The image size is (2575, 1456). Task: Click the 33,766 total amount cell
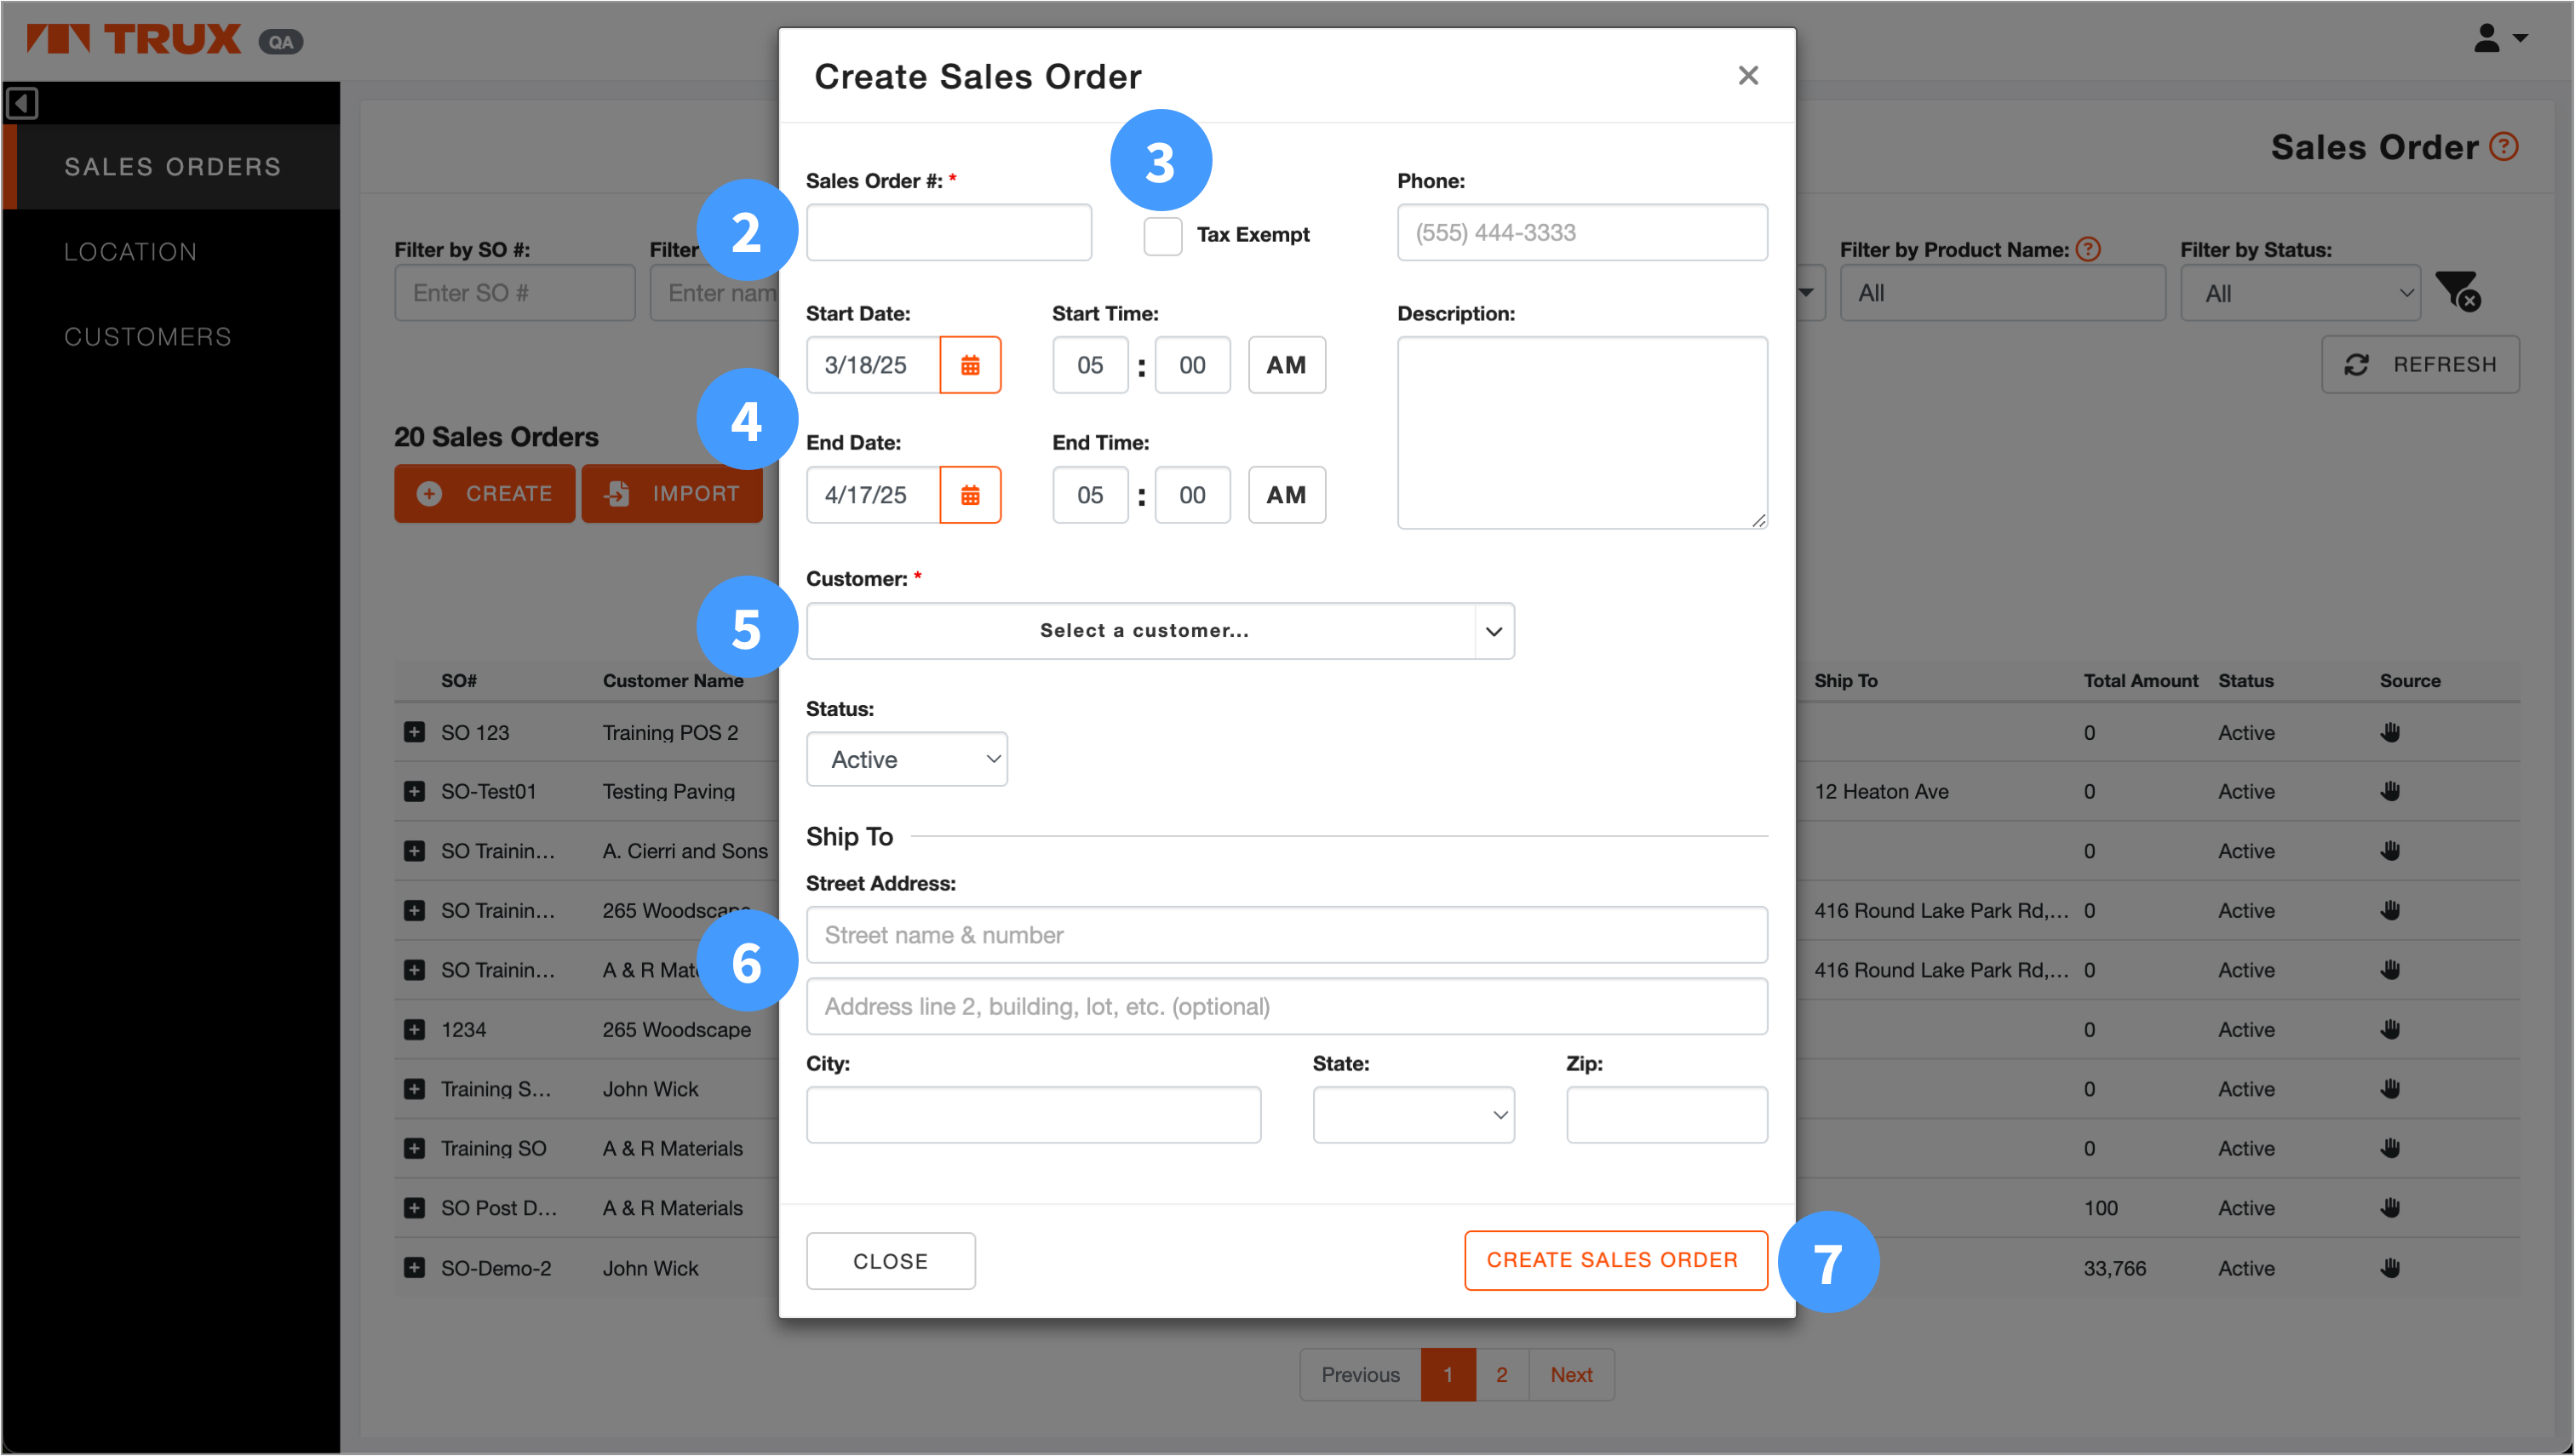click(2115, 1268)
